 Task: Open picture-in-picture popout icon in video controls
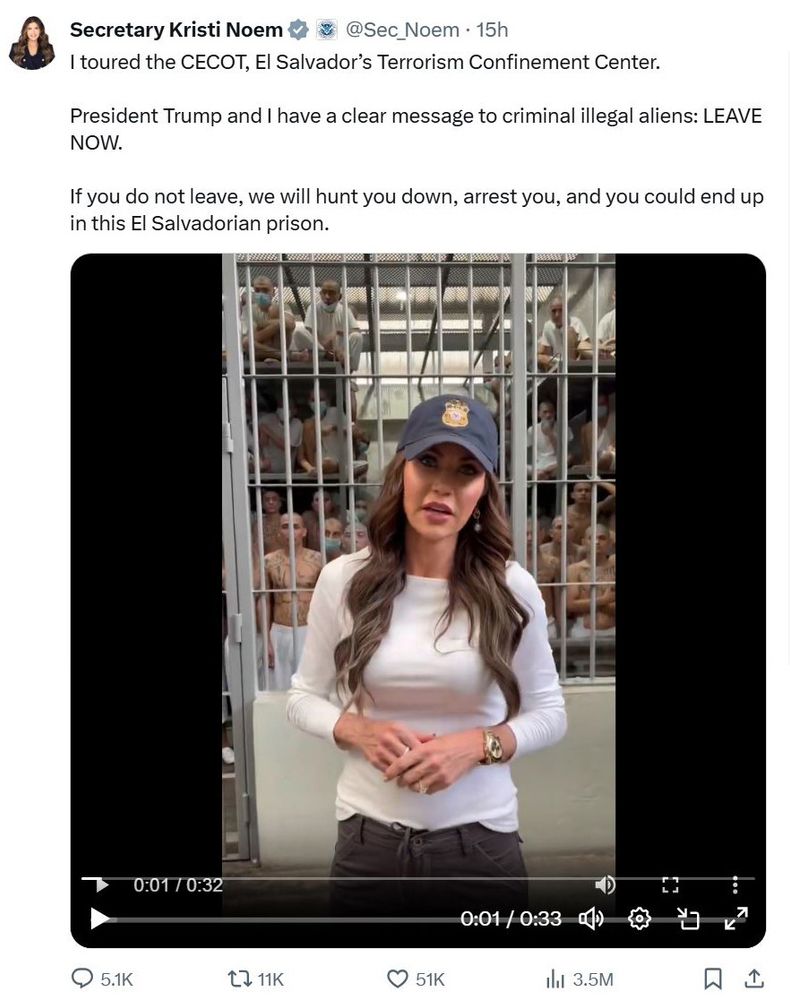point(688,919)
